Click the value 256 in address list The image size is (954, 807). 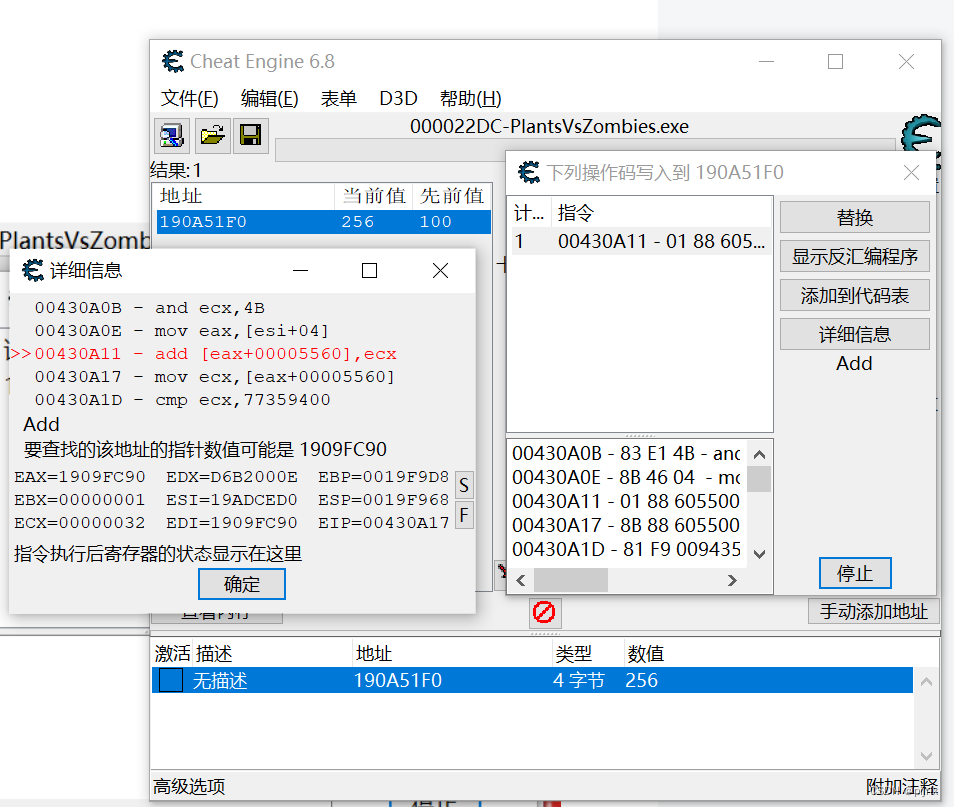point(641,680)
